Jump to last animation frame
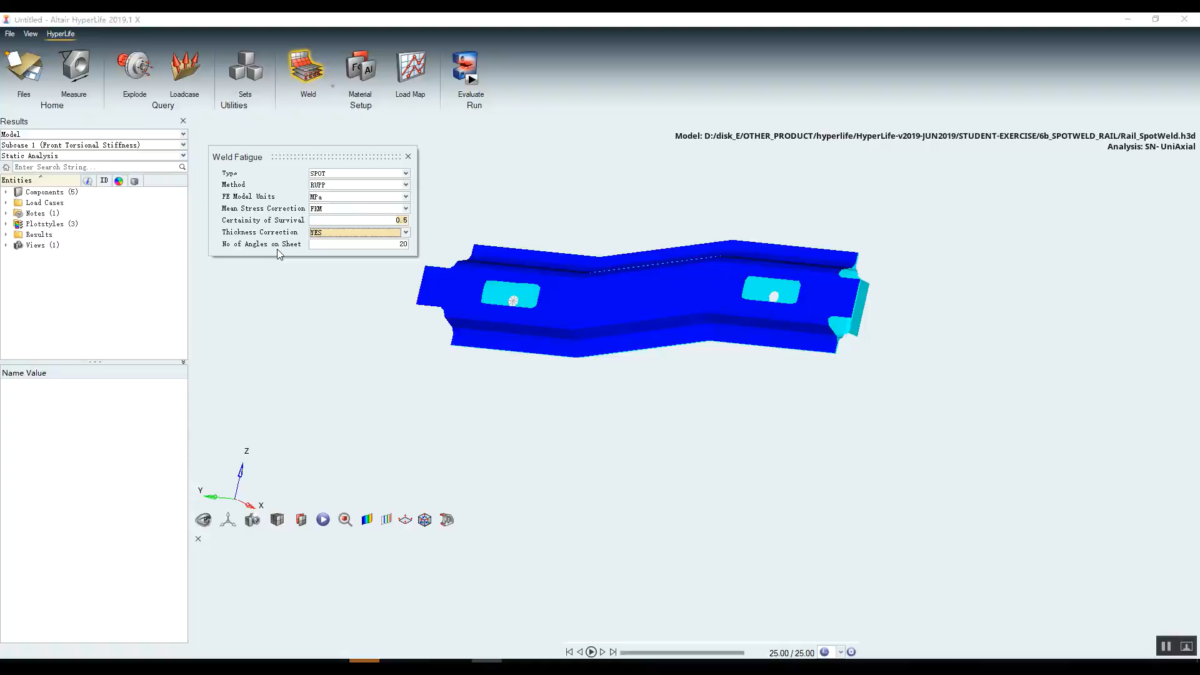The image size is (1200, 675). 613,652
